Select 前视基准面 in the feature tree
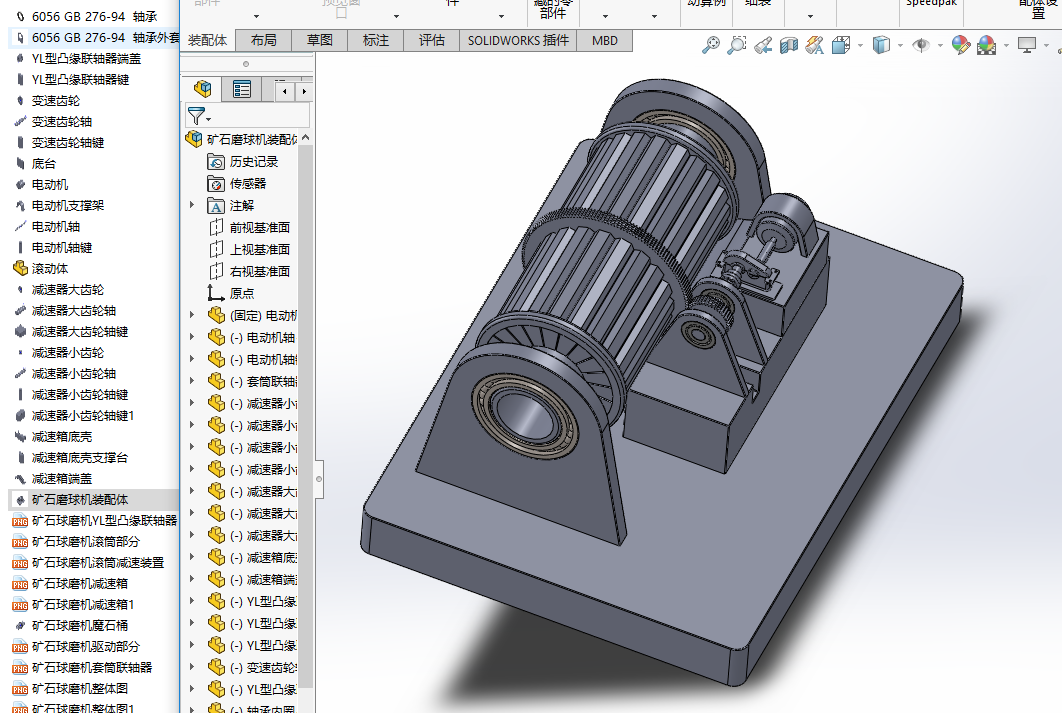The image size is (1062, 713). (x=259, y=227)
